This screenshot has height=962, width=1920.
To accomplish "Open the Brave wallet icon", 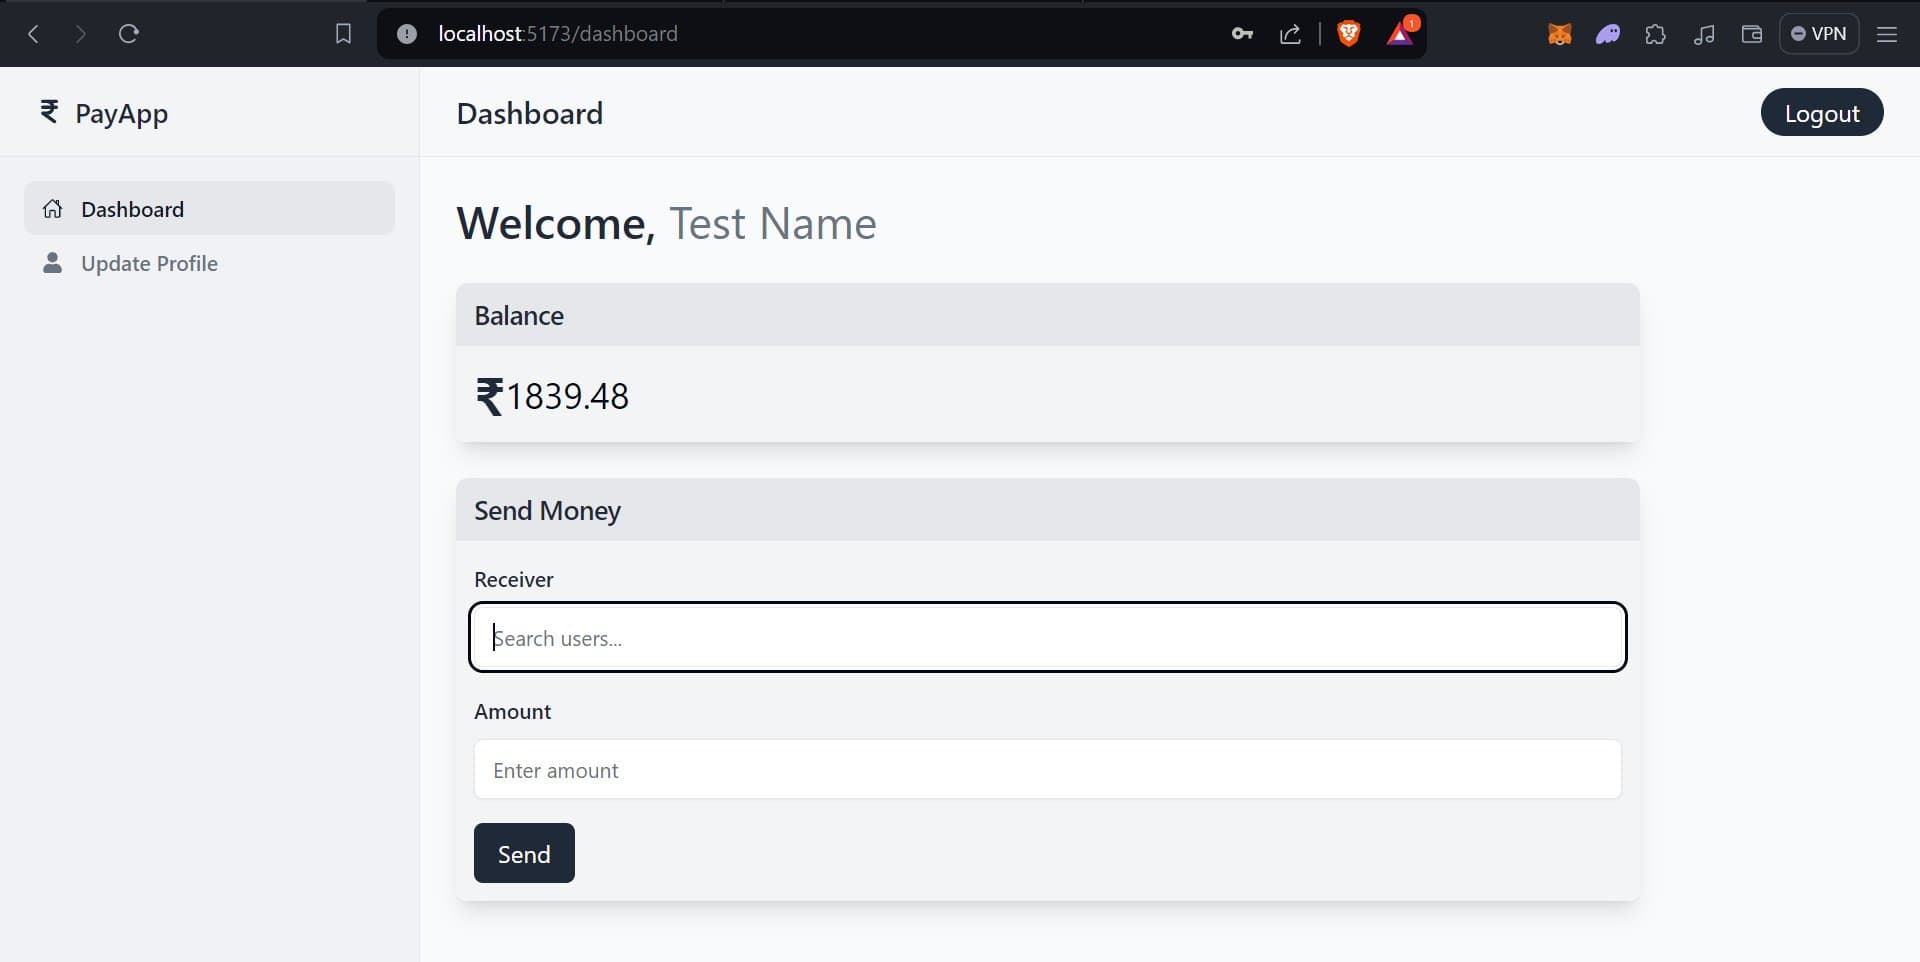I will (x=1751, y=34).
